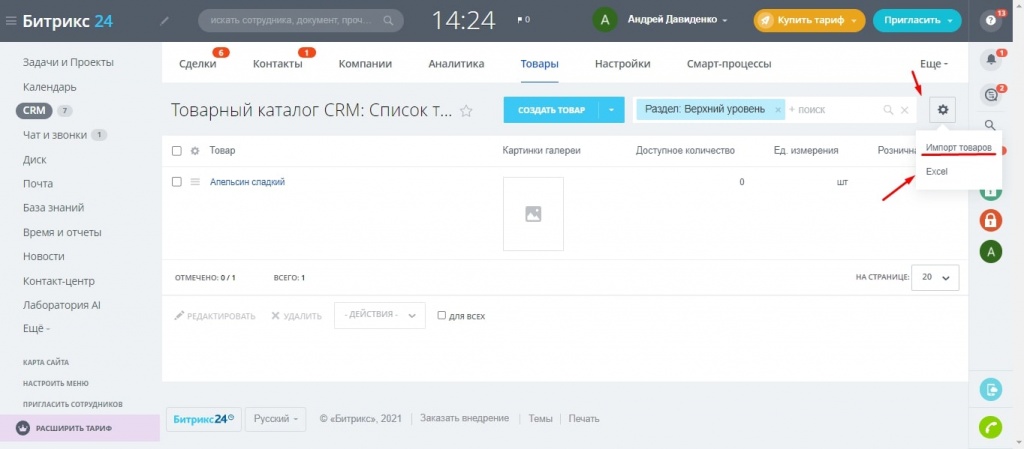Switch to the 'Сделки' tab
Viewport: 1024px width, 449px height.
point(197,64)
